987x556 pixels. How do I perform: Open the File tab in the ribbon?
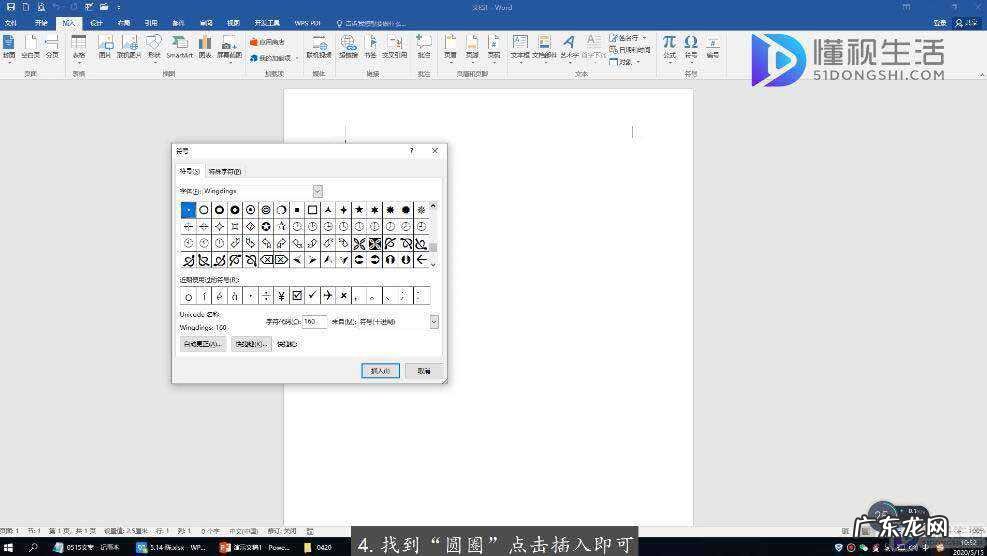tap(11, 22)
